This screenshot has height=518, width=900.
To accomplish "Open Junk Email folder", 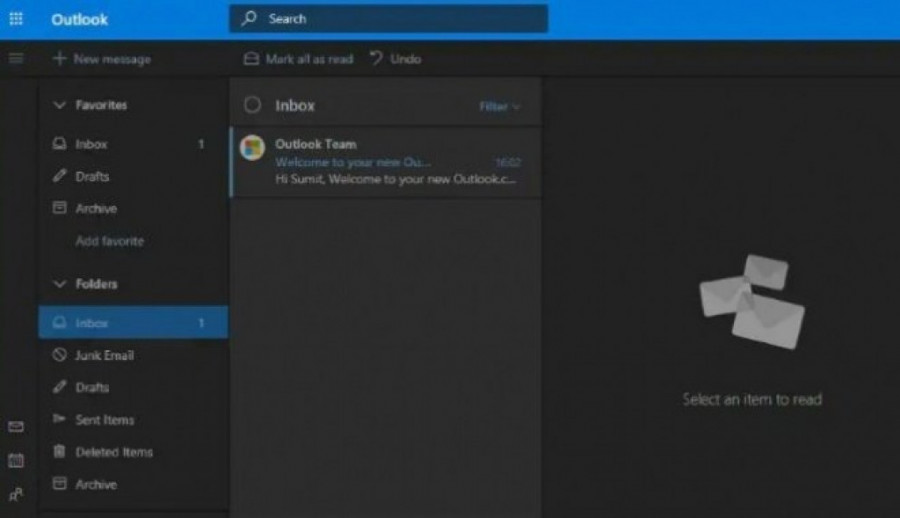I will (x=104, y=355).
